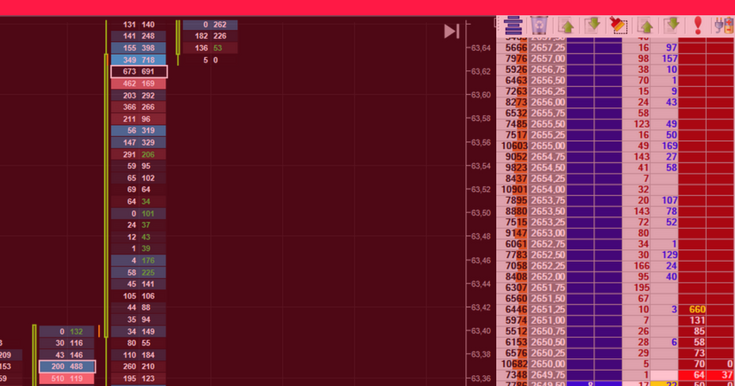Click the plug and battery connection icon
The height and width of the screenshot is (386, 735).
724,26
